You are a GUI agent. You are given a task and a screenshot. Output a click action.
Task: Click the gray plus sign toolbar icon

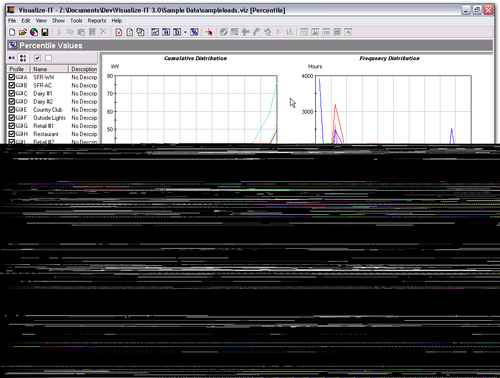point(245,32)
